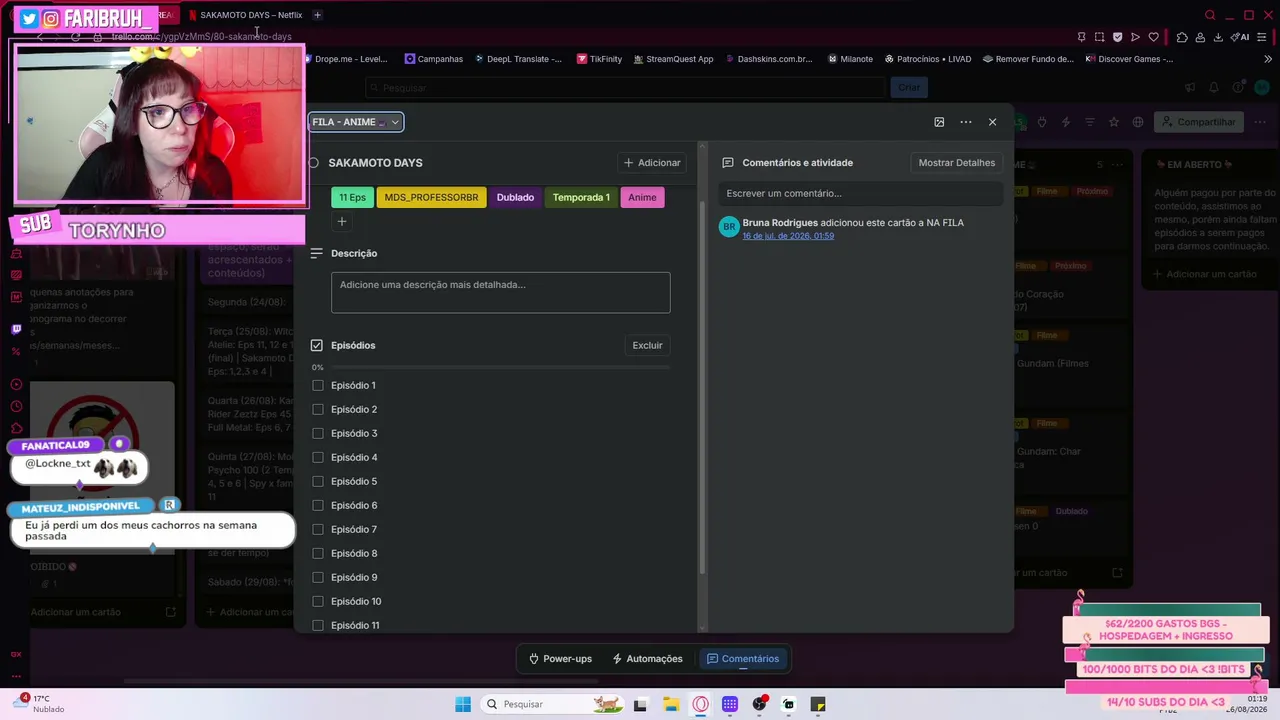Open the Windows Start menu
Screen dimensions: 1280x720
tap(463, 704)
